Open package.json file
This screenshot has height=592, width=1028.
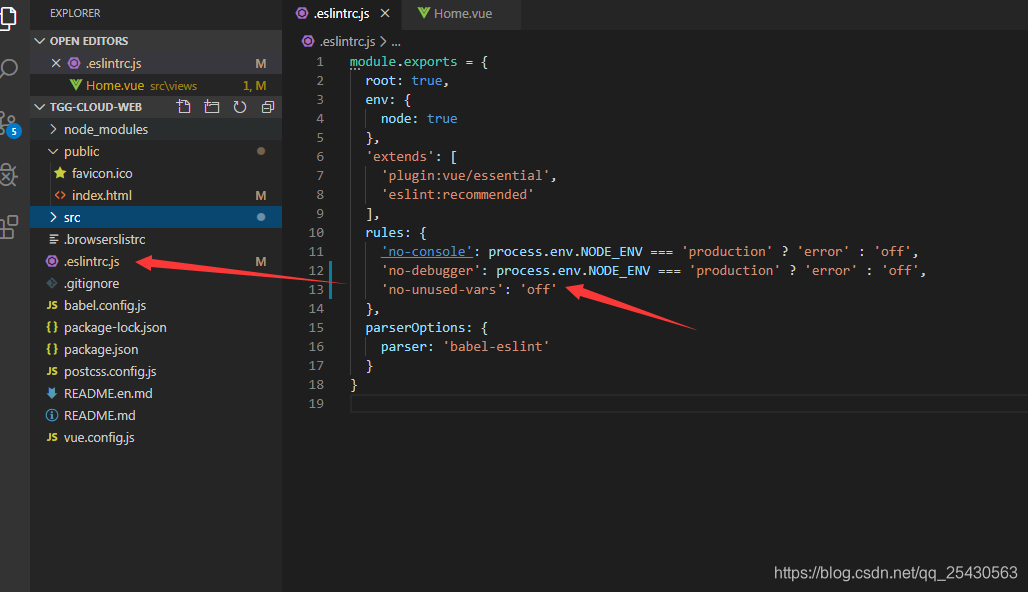(x=156, y=349)
